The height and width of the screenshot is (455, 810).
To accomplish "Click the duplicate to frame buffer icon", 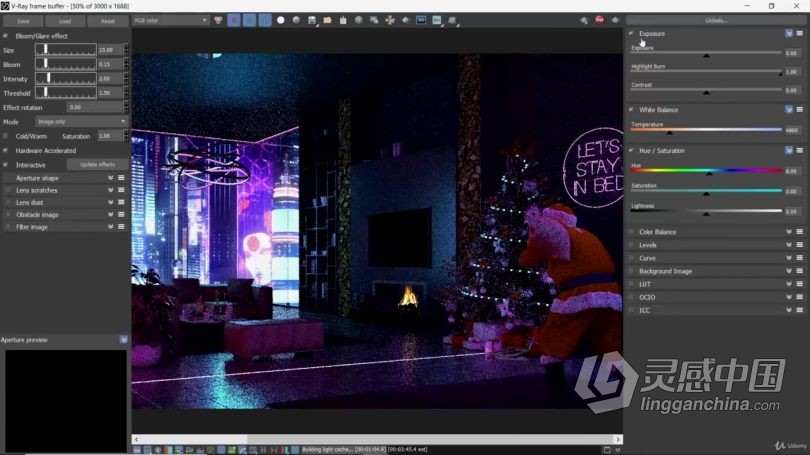I will coord(374,20).
